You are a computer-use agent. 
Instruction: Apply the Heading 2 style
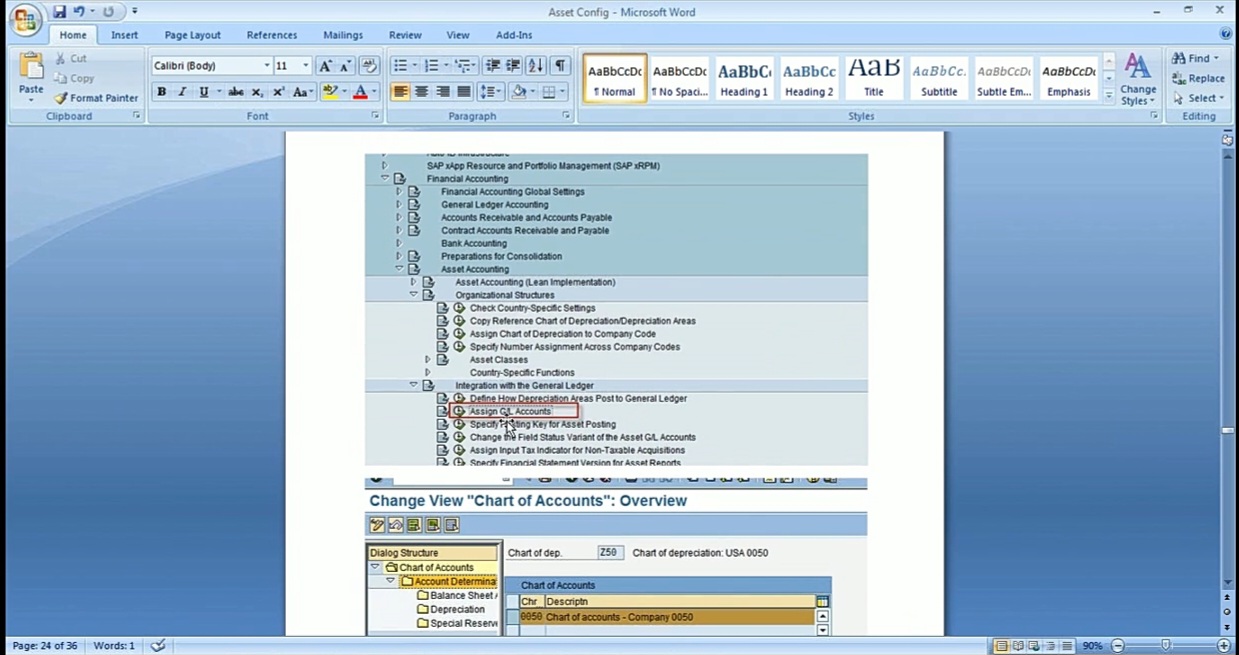click(x=809, y=78)
